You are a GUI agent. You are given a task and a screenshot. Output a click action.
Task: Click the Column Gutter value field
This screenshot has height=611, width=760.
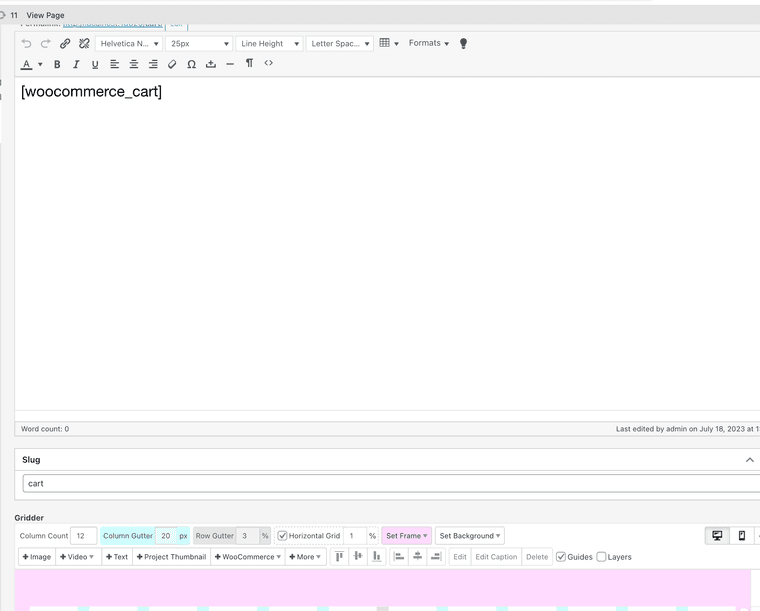click(166, 536)
